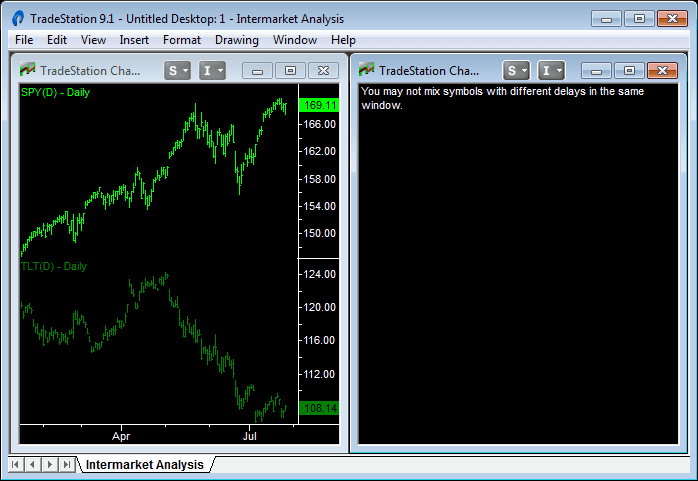Click the mixed-delays error message text
The height and width of the screenshot is (481, 698).
[503, 98]
